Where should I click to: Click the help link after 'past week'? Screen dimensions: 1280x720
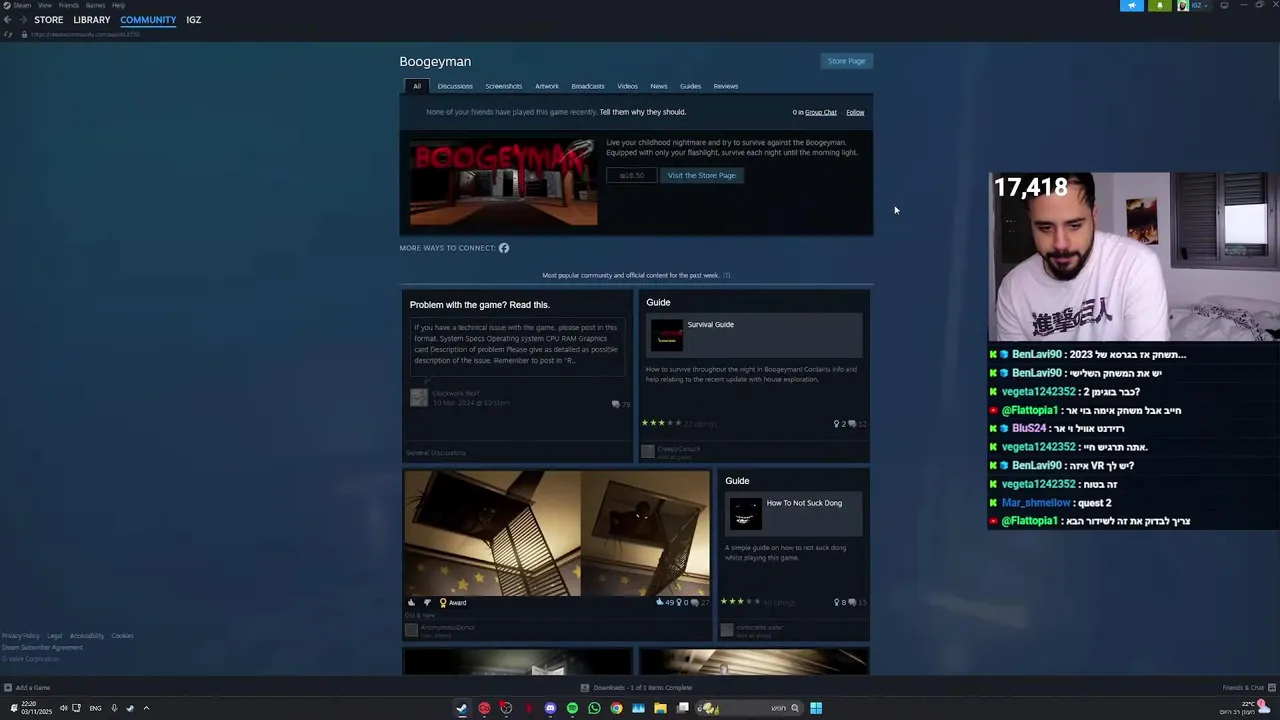point(727,275)
